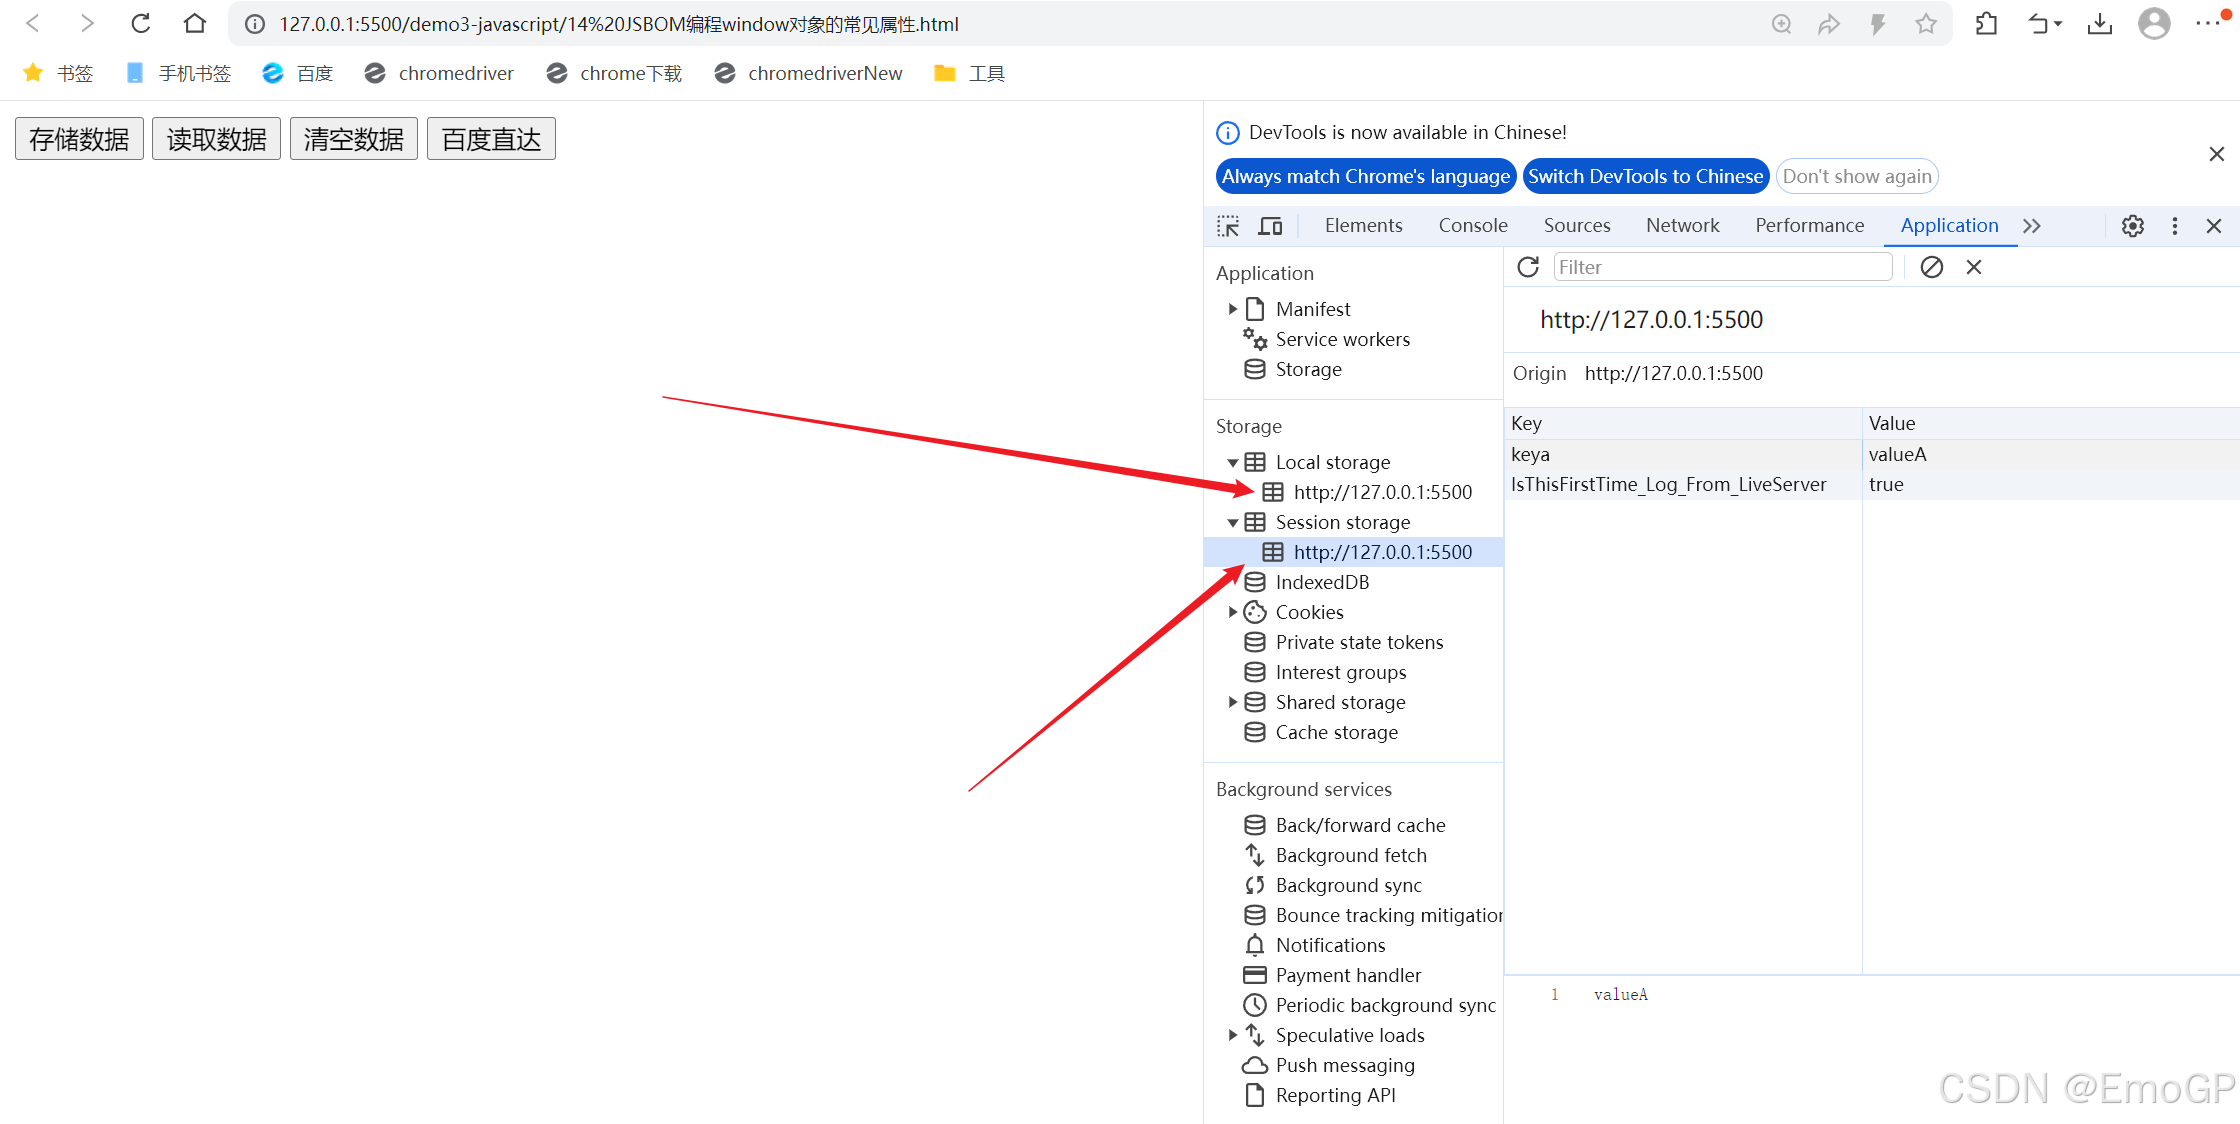Select the keya row in table
The image size is (2240, 1124).
coord(1680,454)
